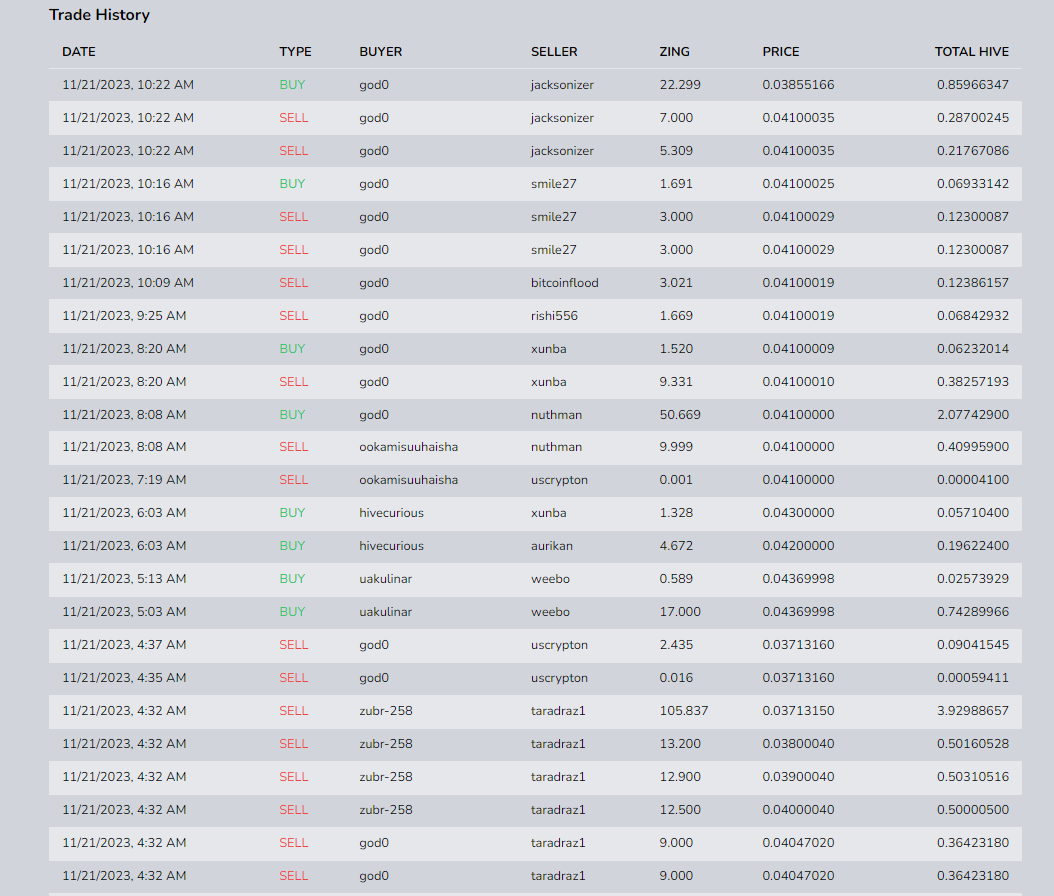Select total 0.85966347 in first row
The height and width of the screenshot is (896, 1054).
click(973, 85)
